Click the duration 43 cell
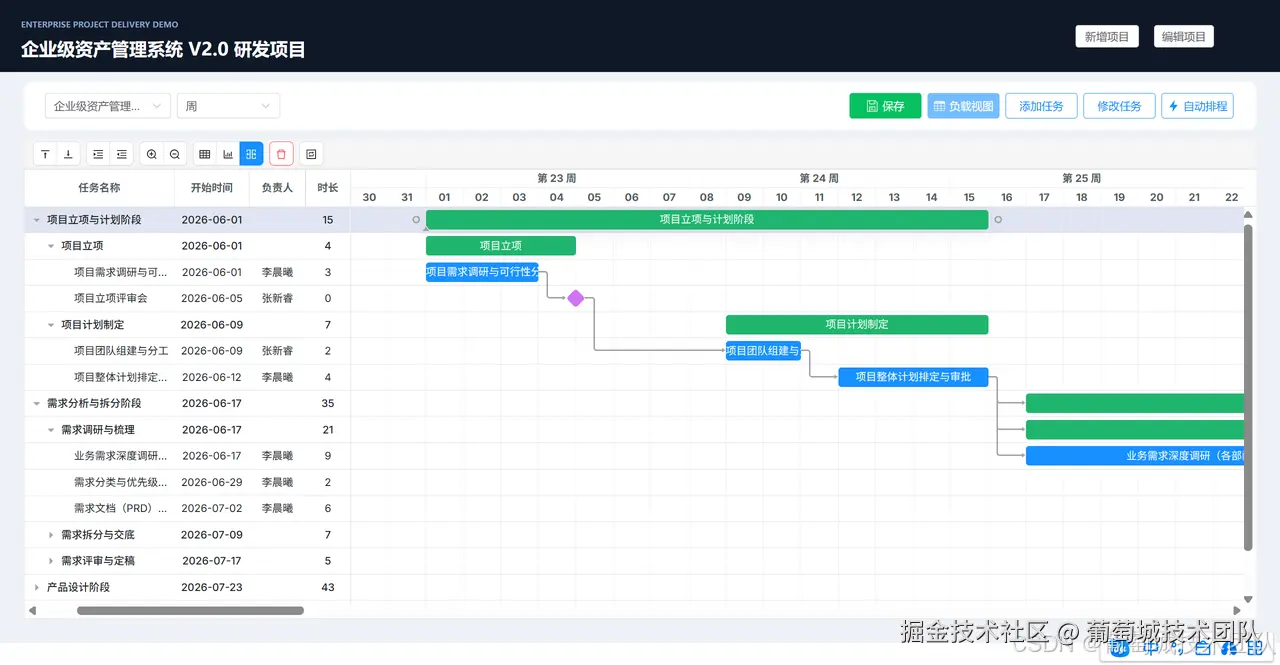Viewport: 1280px width, 665px height. pos(328,588)
